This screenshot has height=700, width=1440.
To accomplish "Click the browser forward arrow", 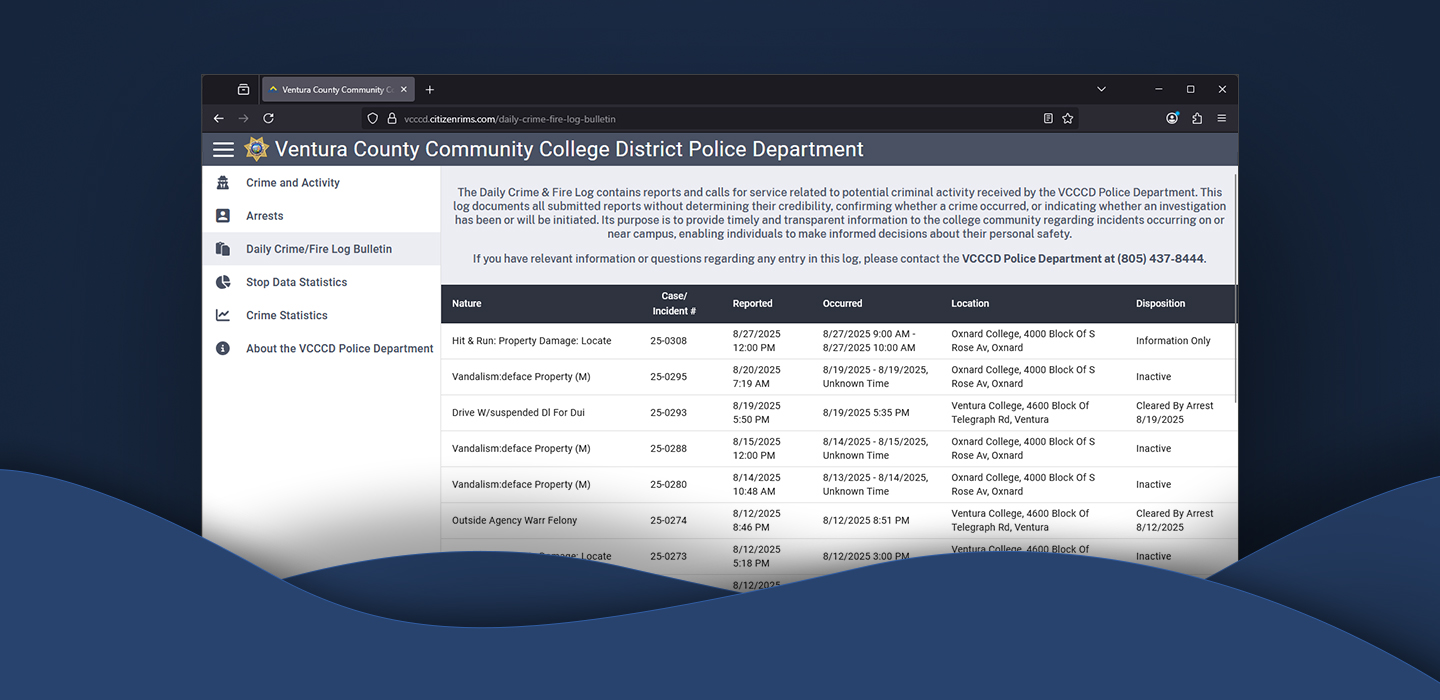I will point(243,118).
